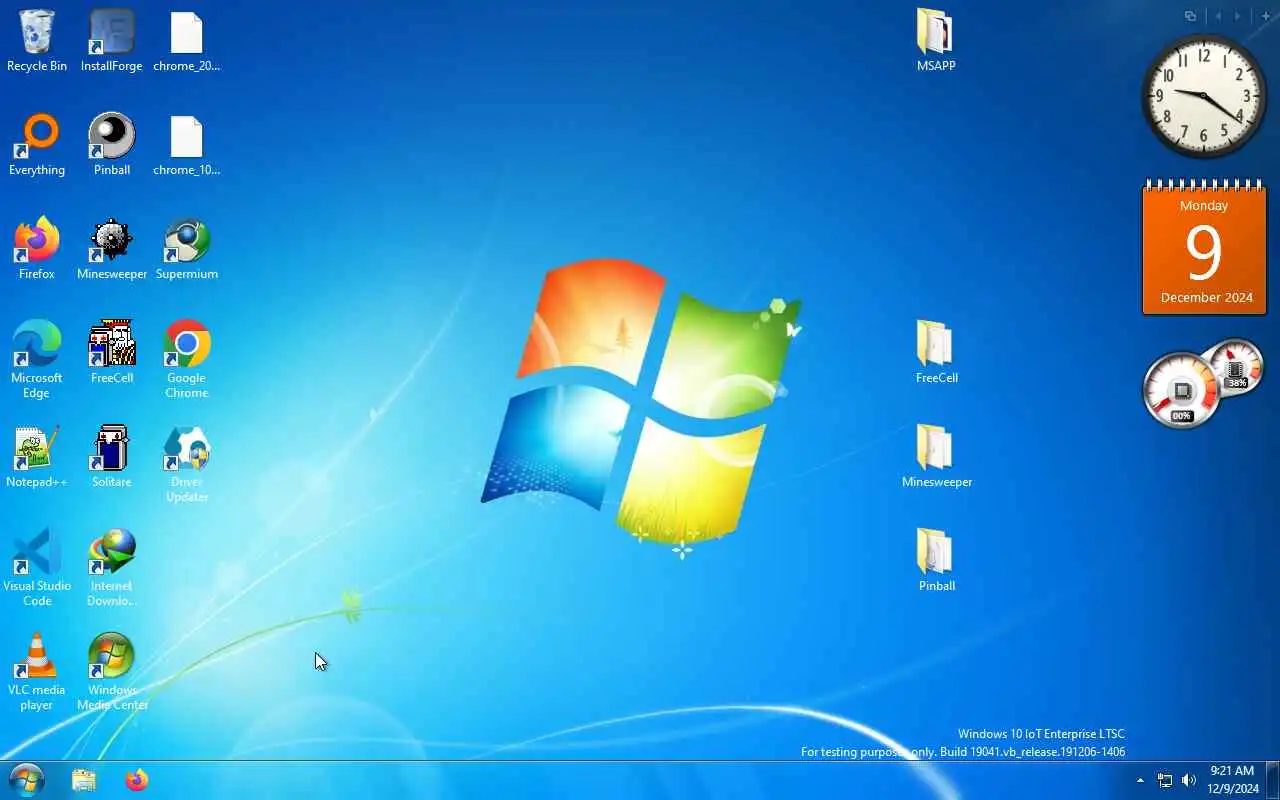Select the Driver Updater shortcut

click(186, 464)
